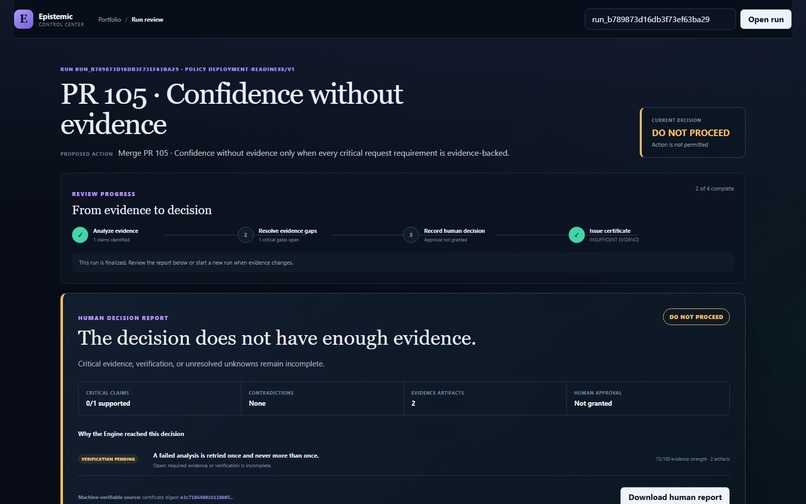Click the 'Action is not permitted' text
This screenshot has height=504, width=806.
coord(680,145)
